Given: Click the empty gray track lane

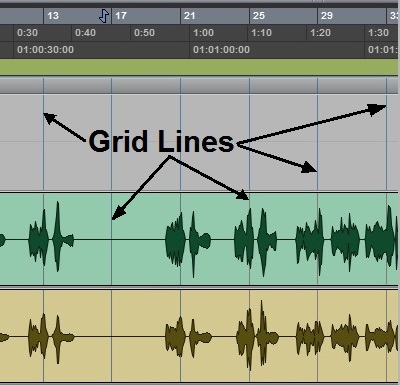Looking at the screenshot, I should click(199, 142).
